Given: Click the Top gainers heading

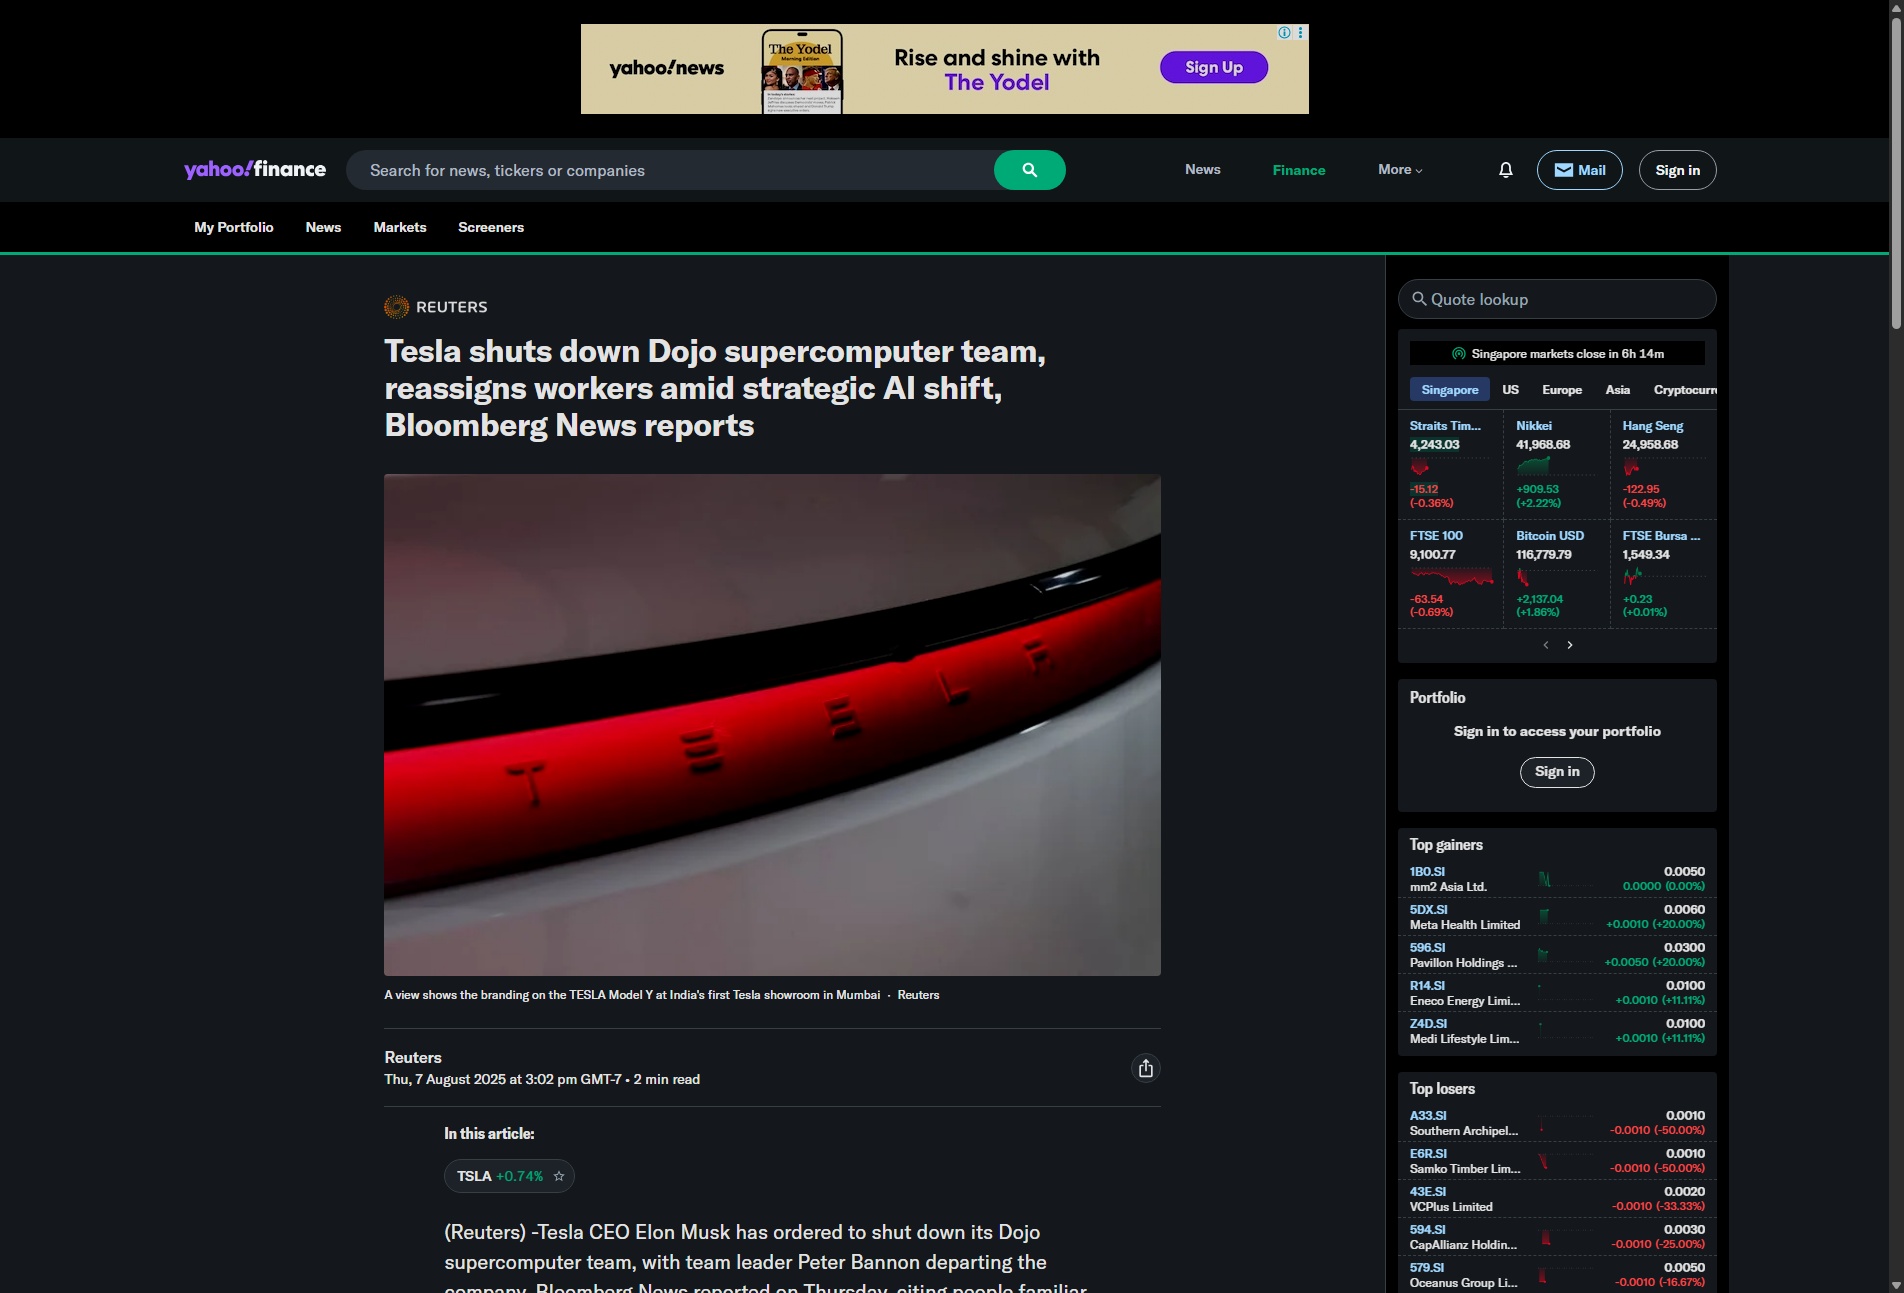Looking at the screenshot, I should [1446, 845].
